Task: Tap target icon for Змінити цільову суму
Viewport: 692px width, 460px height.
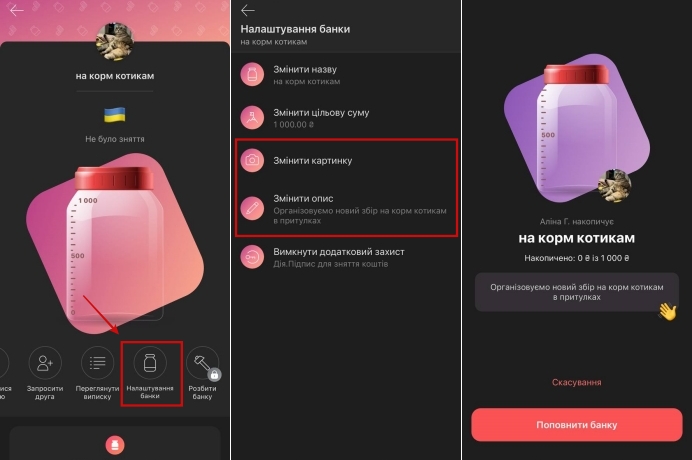Action: [x=252, y=117]
